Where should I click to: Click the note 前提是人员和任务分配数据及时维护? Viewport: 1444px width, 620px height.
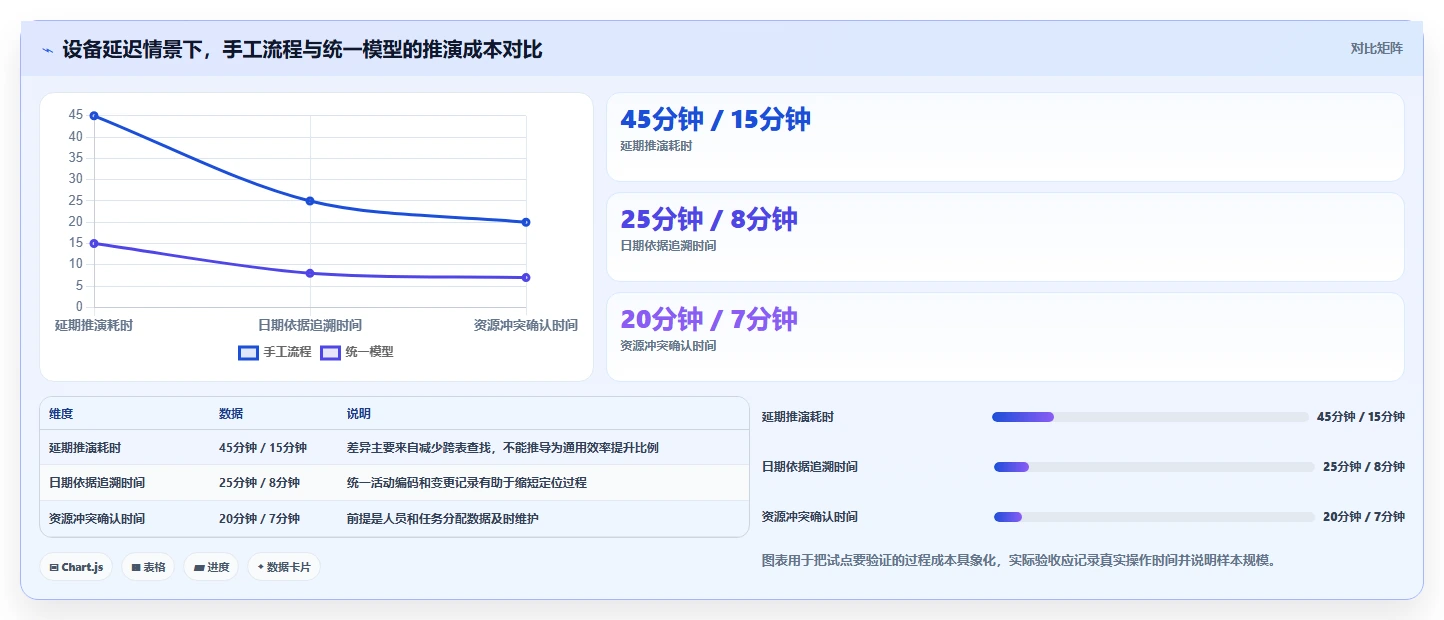click(x=443, y=519)
